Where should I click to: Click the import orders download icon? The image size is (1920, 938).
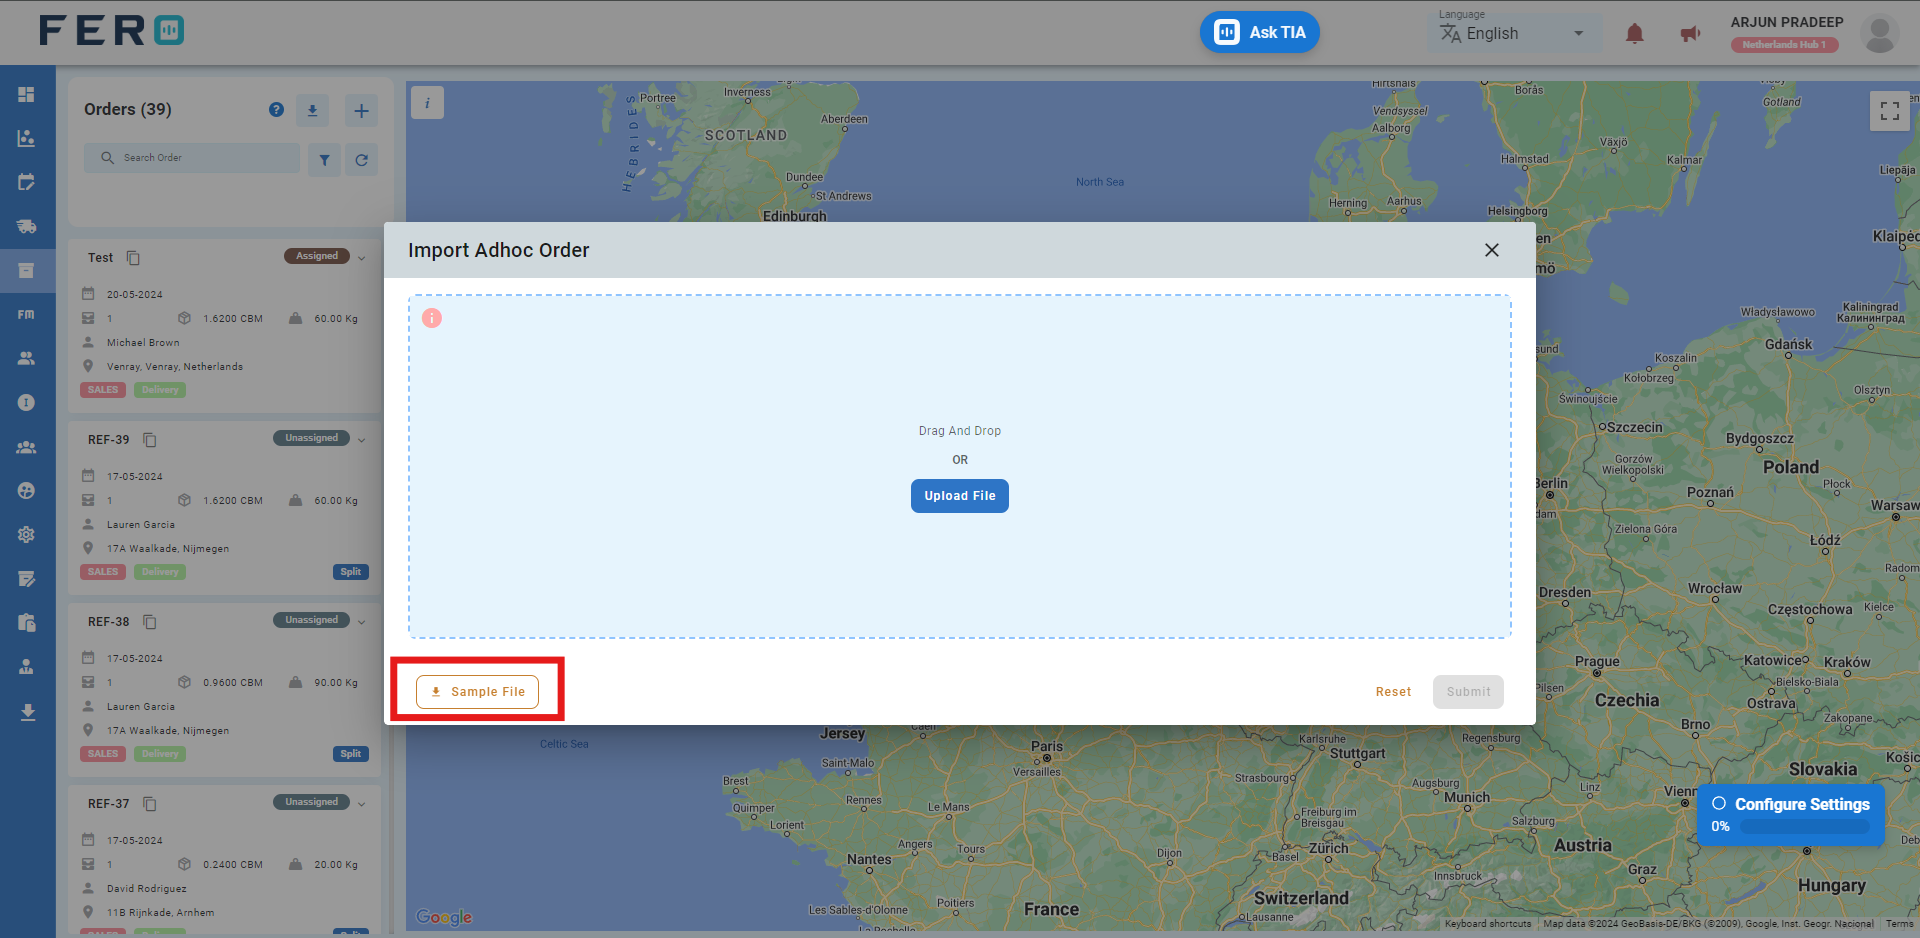tap(312, 110)
